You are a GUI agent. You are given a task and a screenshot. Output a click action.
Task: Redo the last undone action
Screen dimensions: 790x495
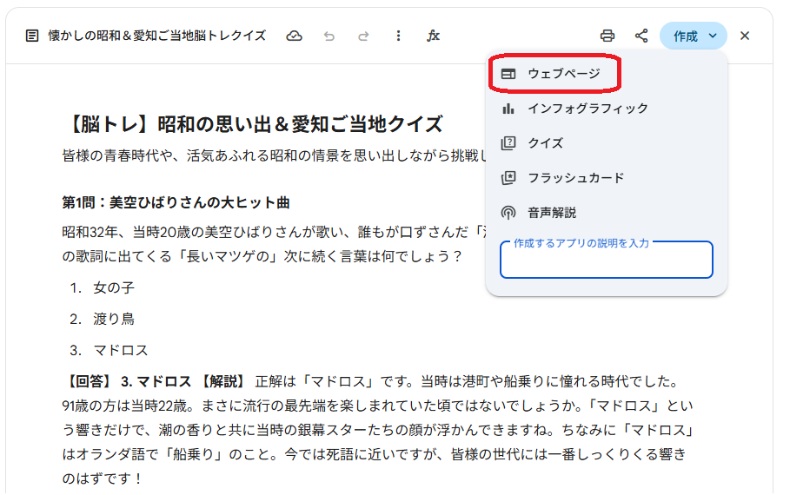[x=363, y=36]
